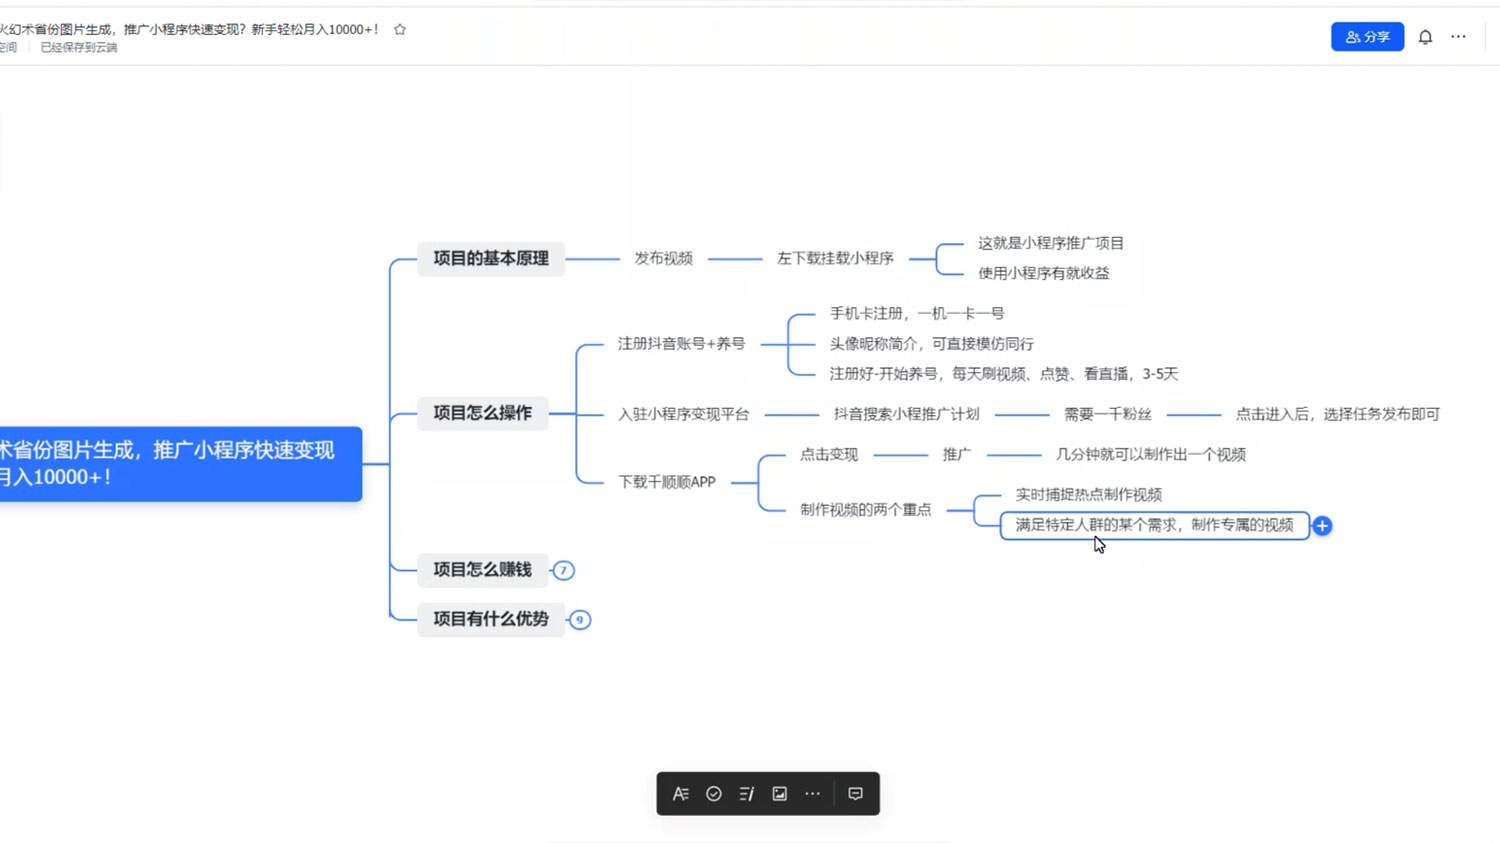This screenshot has height=843, width=1500.
Task: Expand the 项目怎么赚钱 node showing 7 children
Action: [563, 570]
